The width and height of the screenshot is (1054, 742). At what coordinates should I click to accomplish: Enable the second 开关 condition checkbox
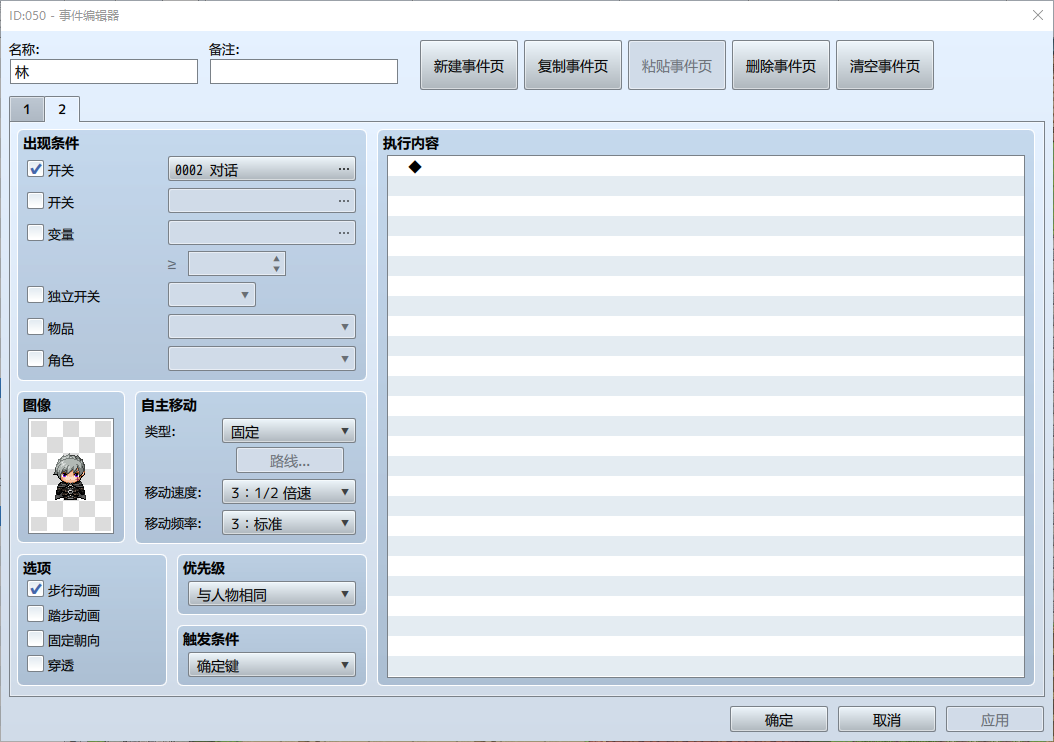click(x=36, y=200)
